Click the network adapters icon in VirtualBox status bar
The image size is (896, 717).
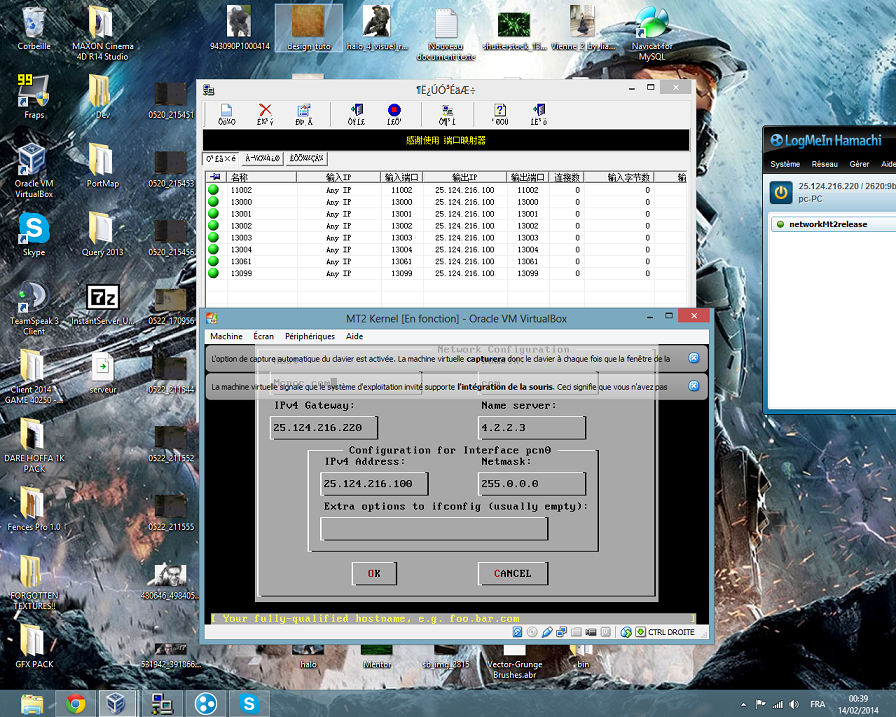click(561, 632)
